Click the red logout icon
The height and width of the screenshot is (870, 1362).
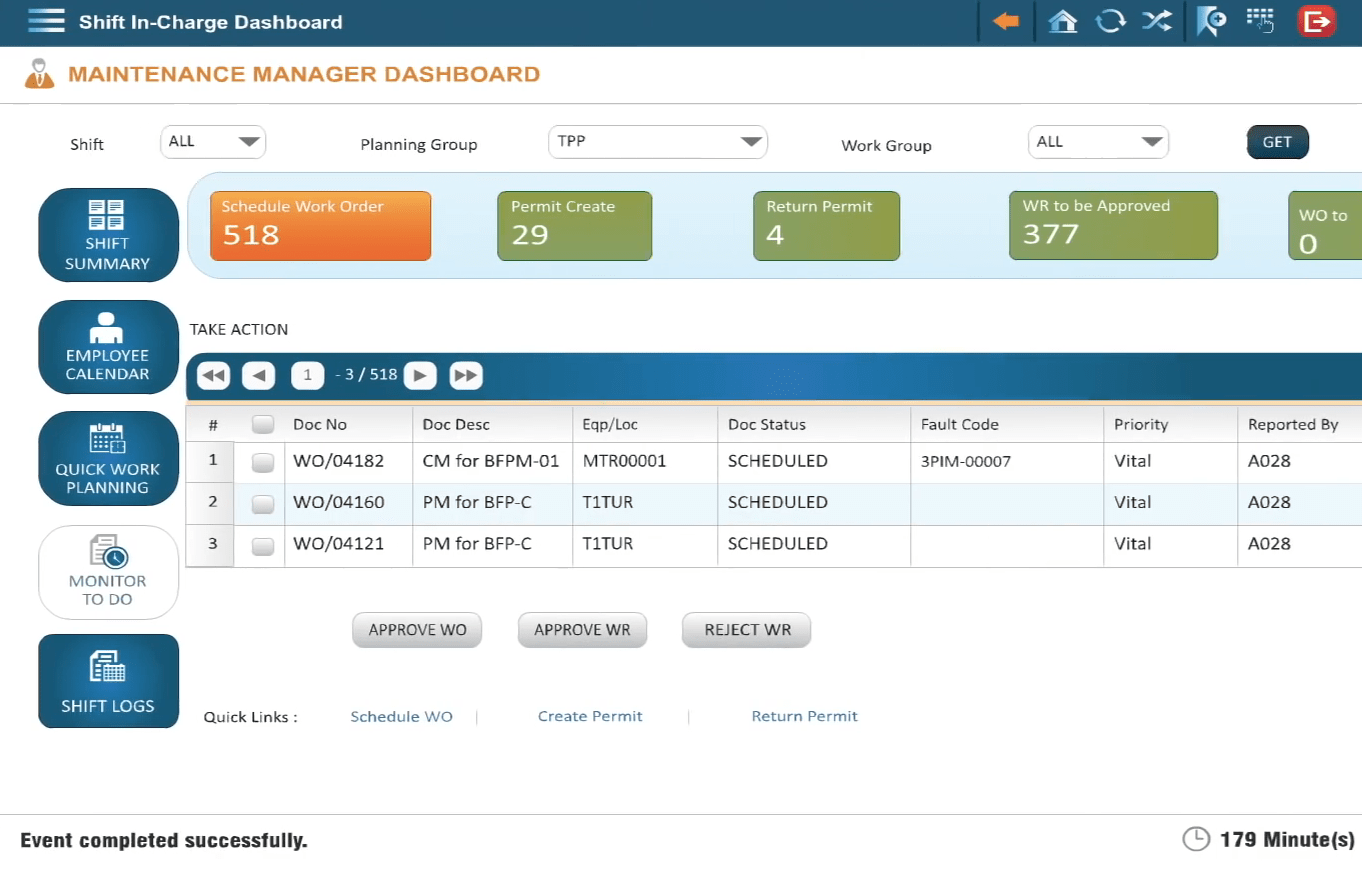tap(1316, 21)
